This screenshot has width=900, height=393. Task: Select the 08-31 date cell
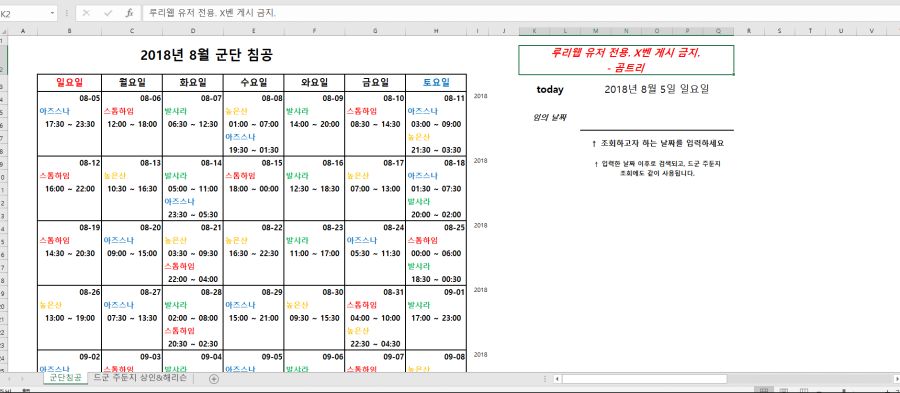375,292
